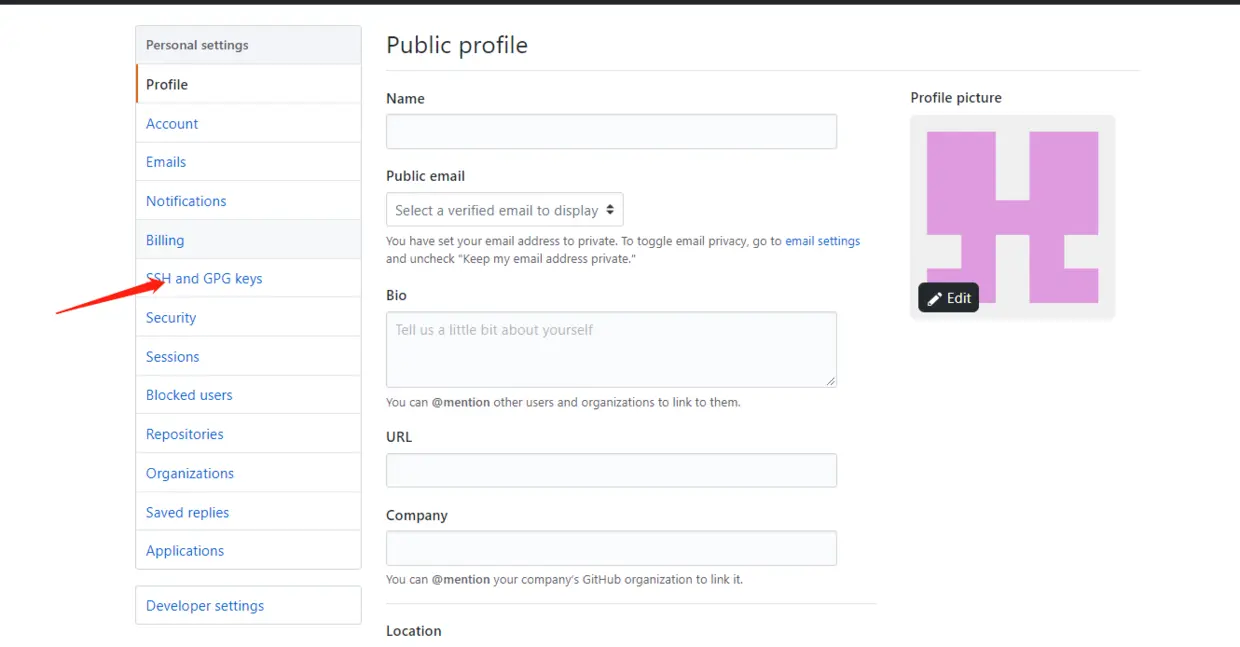Click the Company input field
The image size is (1240, 647).
click(611, 548)
